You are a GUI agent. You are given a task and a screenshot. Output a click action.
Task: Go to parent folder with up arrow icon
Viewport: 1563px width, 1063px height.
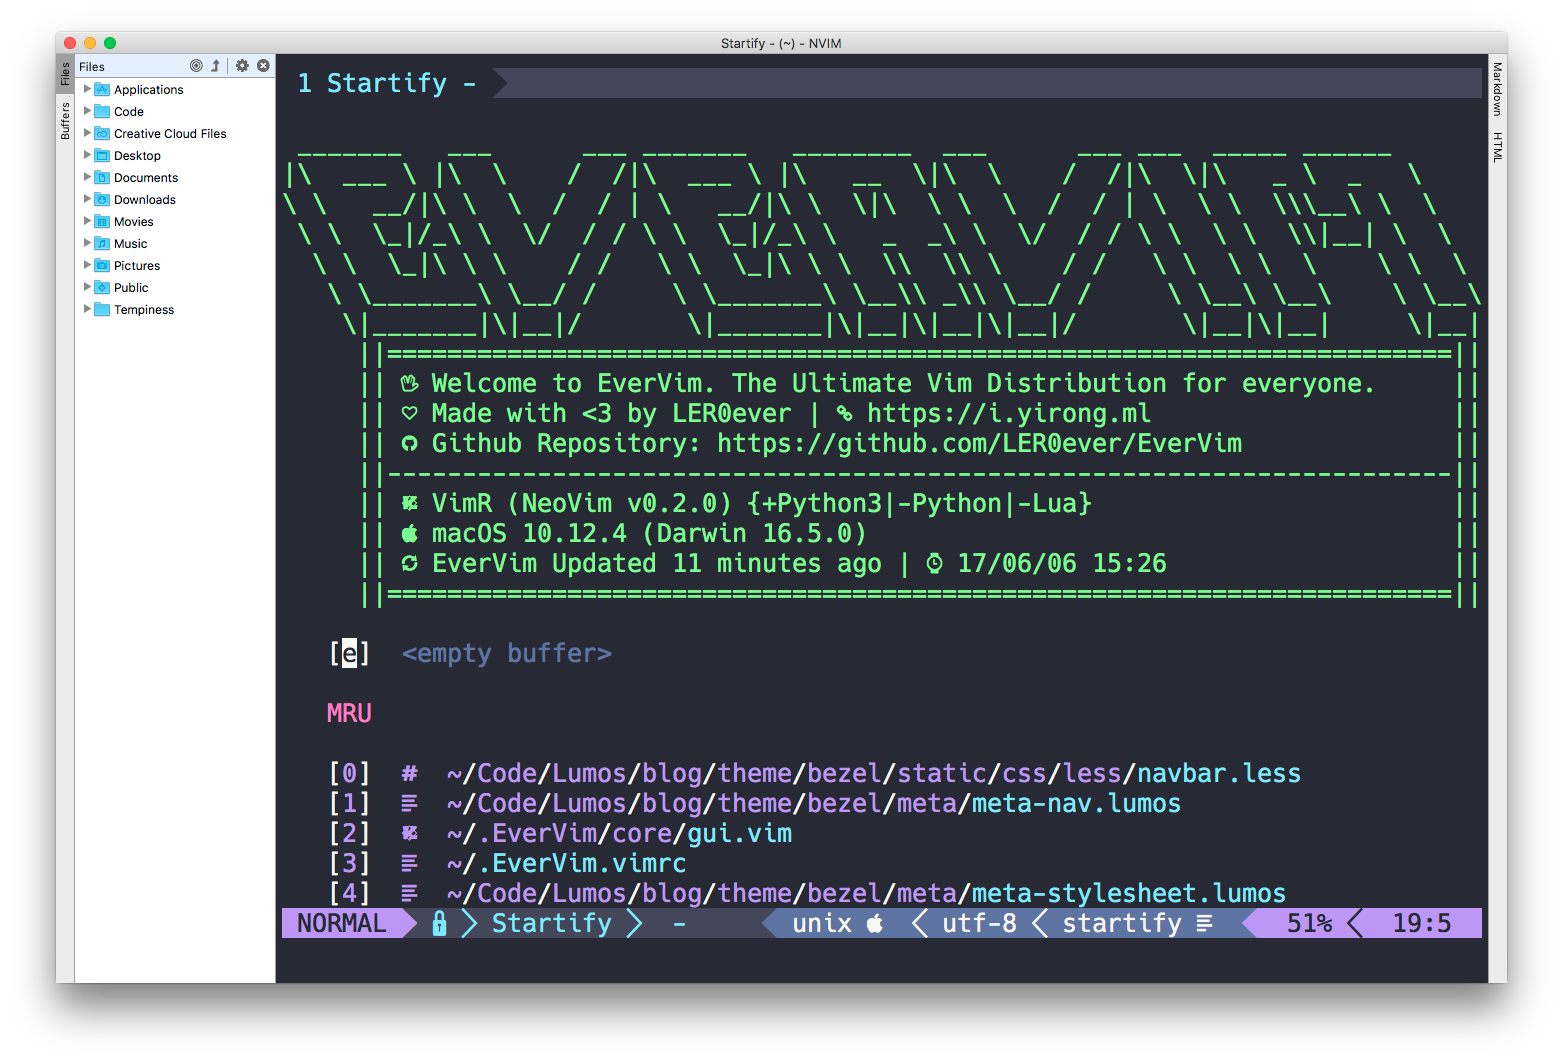click(215, 66)
